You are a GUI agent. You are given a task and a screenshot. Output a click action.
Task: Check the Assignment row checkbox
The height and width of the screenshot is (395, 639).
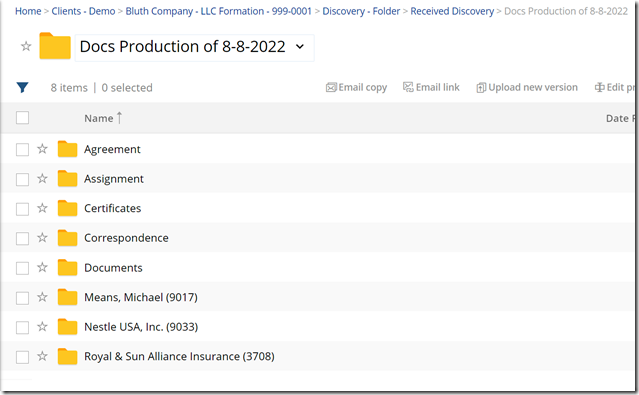coord(22,179)
